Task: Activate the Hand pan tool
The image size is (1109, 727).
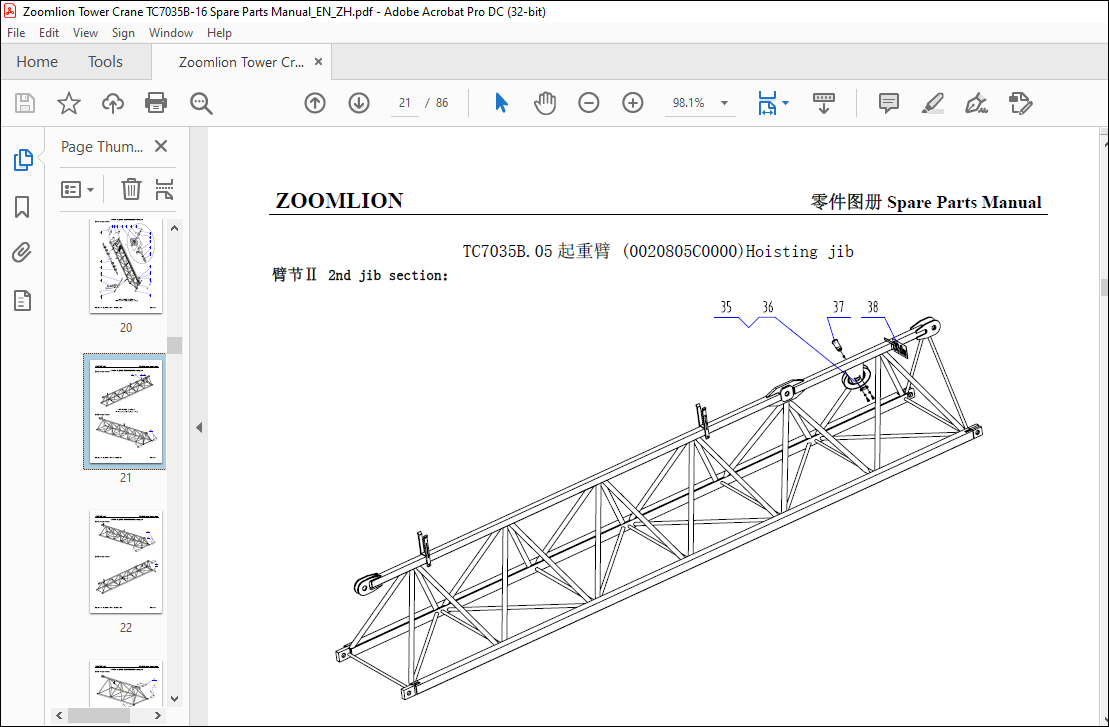Action: click(545, 103)
